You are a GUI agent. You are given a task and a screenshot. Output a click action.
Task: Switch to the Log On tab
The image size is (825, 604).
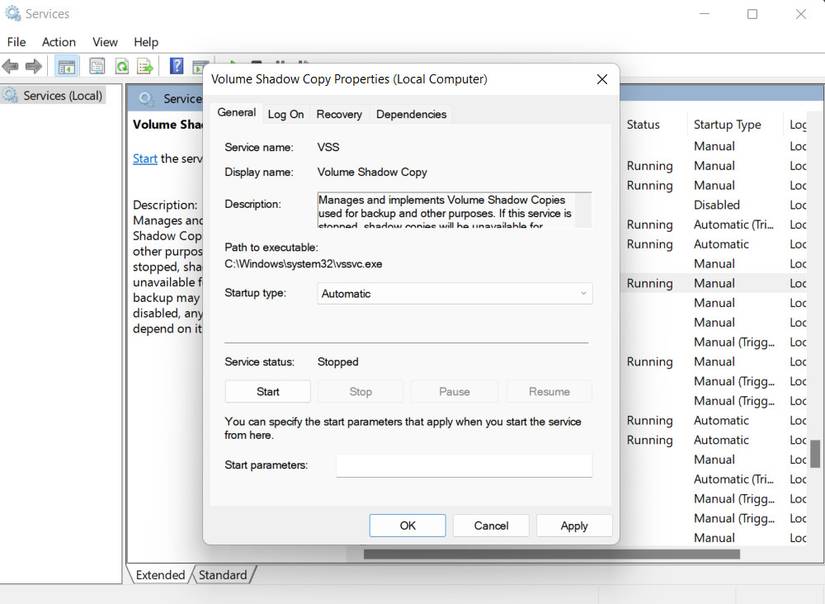(286, 114)
